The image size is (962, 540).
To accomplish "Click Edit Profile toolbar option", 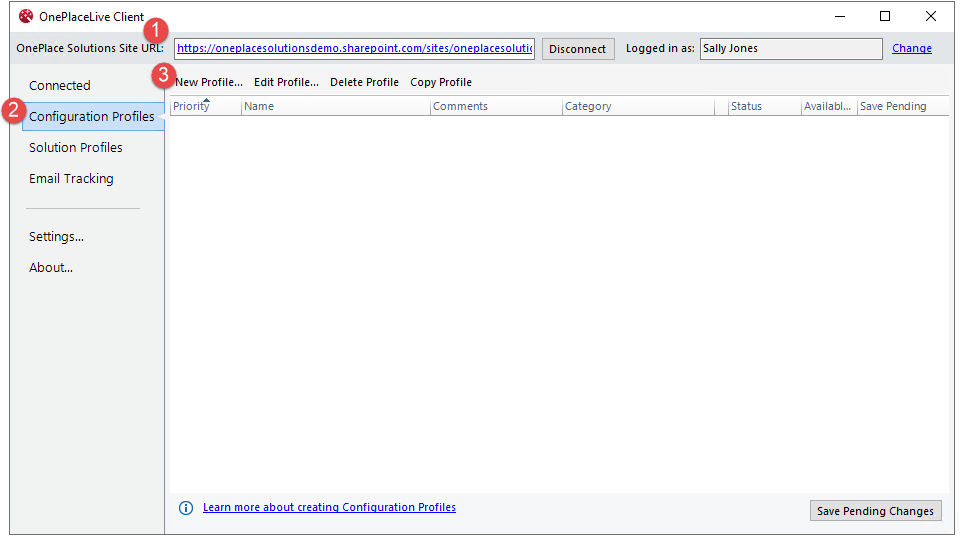I will tap(286, 82).
